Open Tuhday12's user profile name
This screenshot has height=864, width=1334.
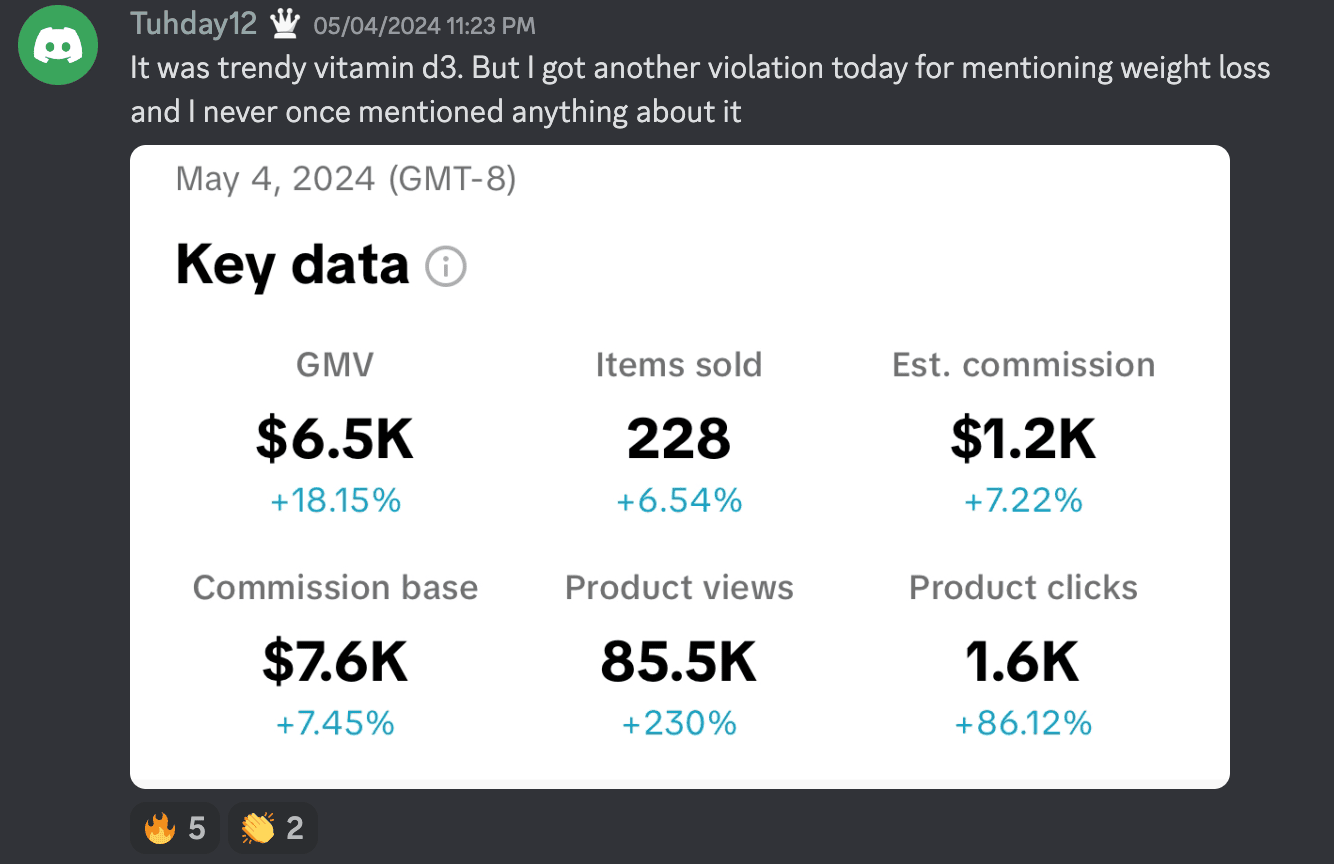(x=193, y=24)
